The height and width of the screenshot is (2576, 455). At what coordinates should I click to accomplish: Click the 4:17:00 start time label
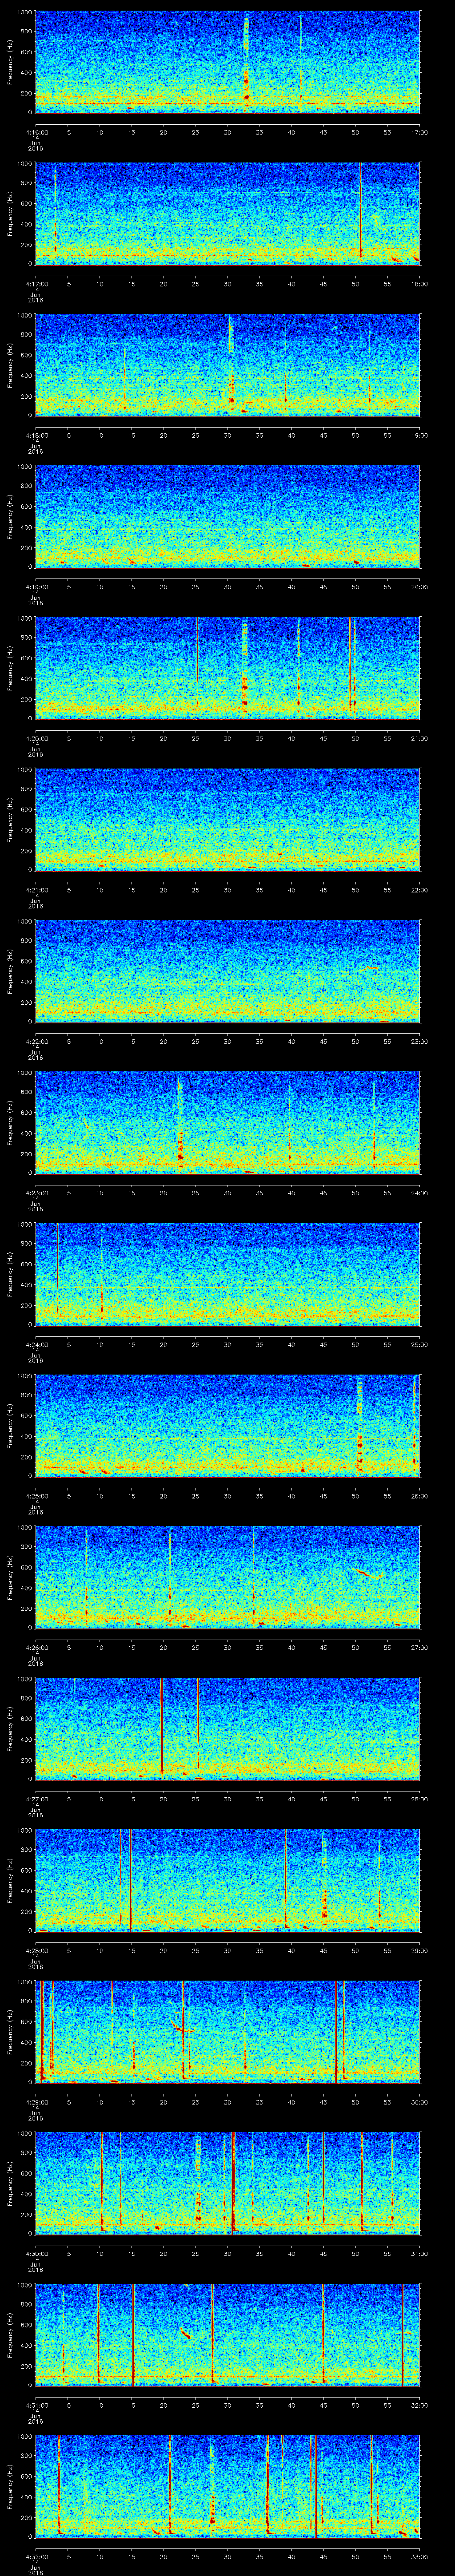point(36,284)
